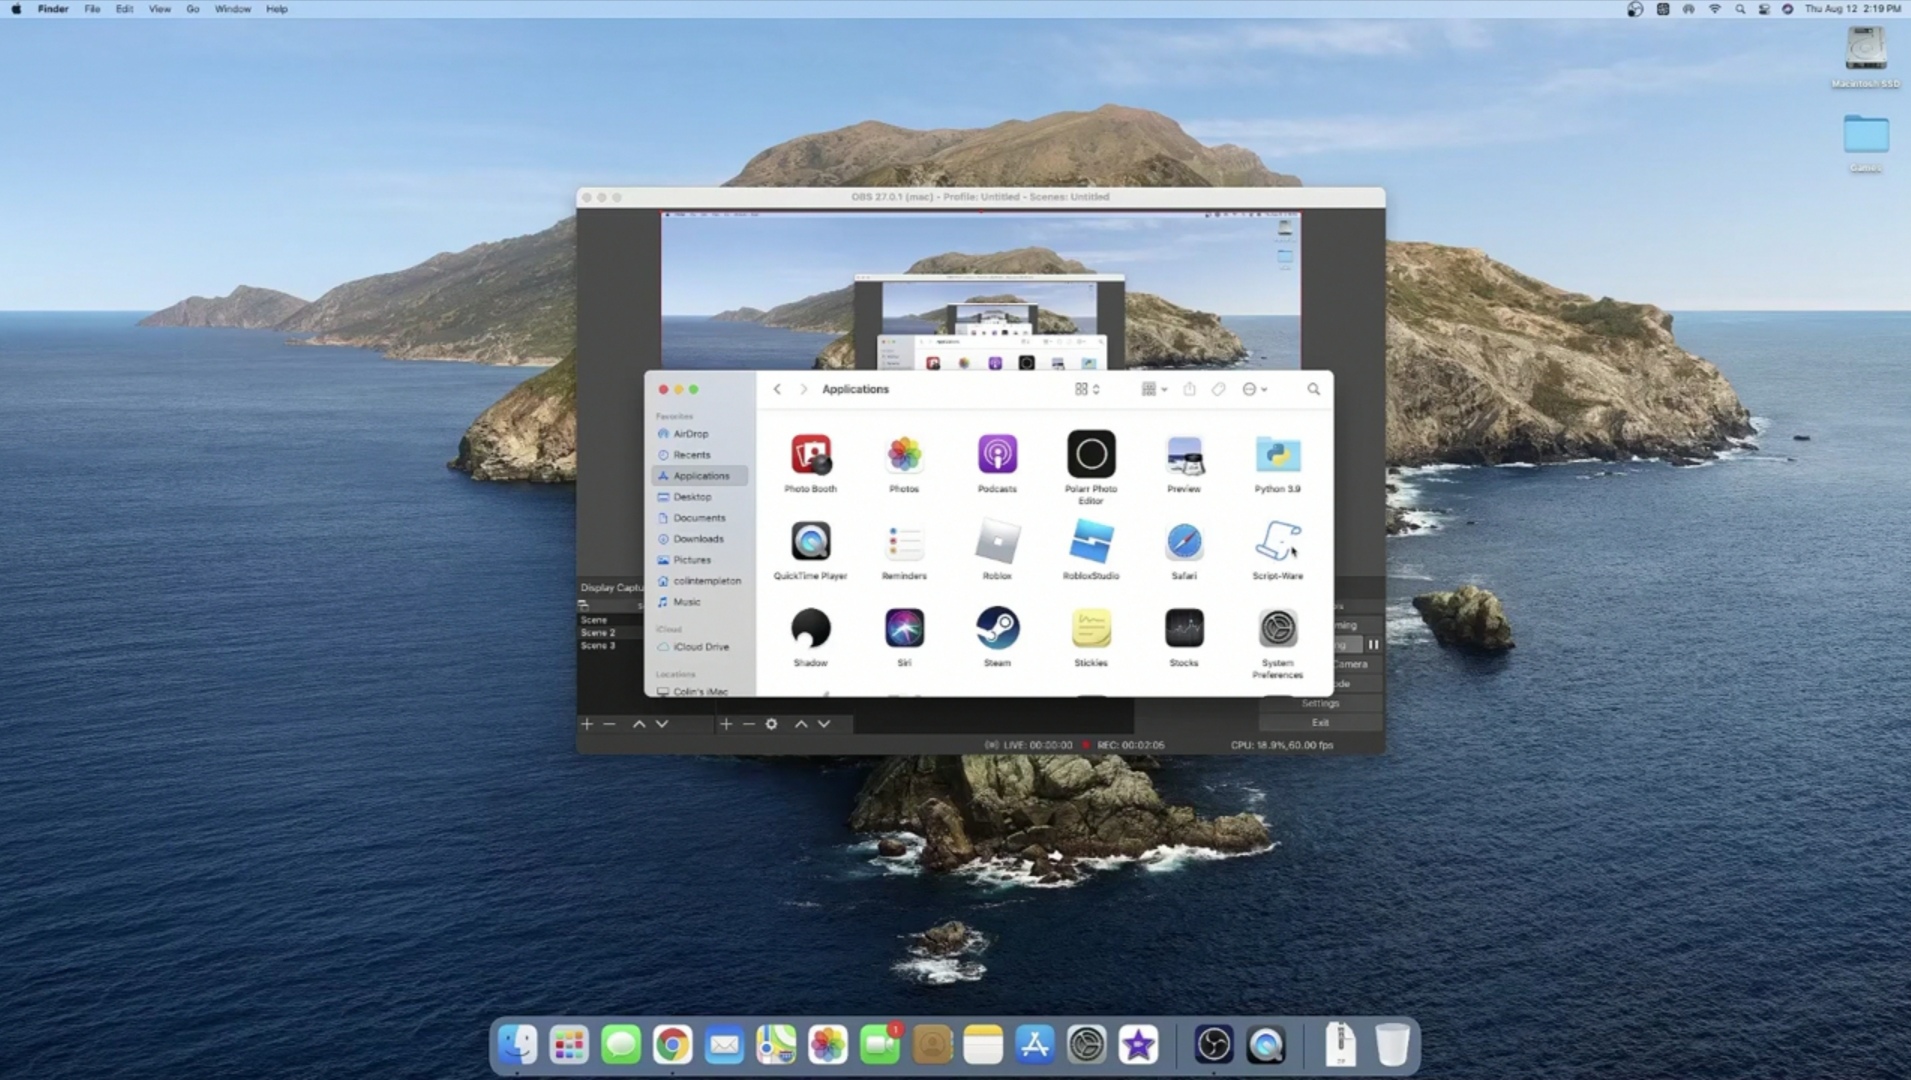Select the Script-Ware app icon
This screenshot has width=1911, height=1080.
click(x=1278, y=542)
